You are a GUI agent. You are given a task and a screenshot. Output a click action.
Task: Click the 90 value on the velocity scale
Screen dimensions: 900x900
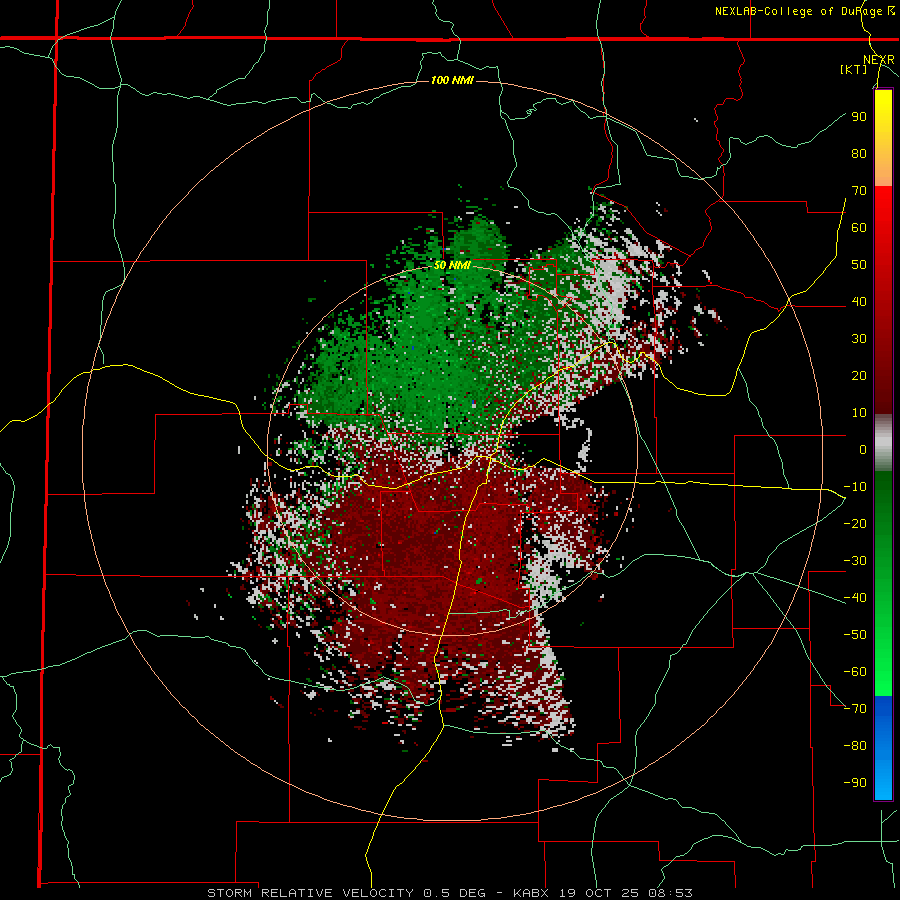[859, 117]
